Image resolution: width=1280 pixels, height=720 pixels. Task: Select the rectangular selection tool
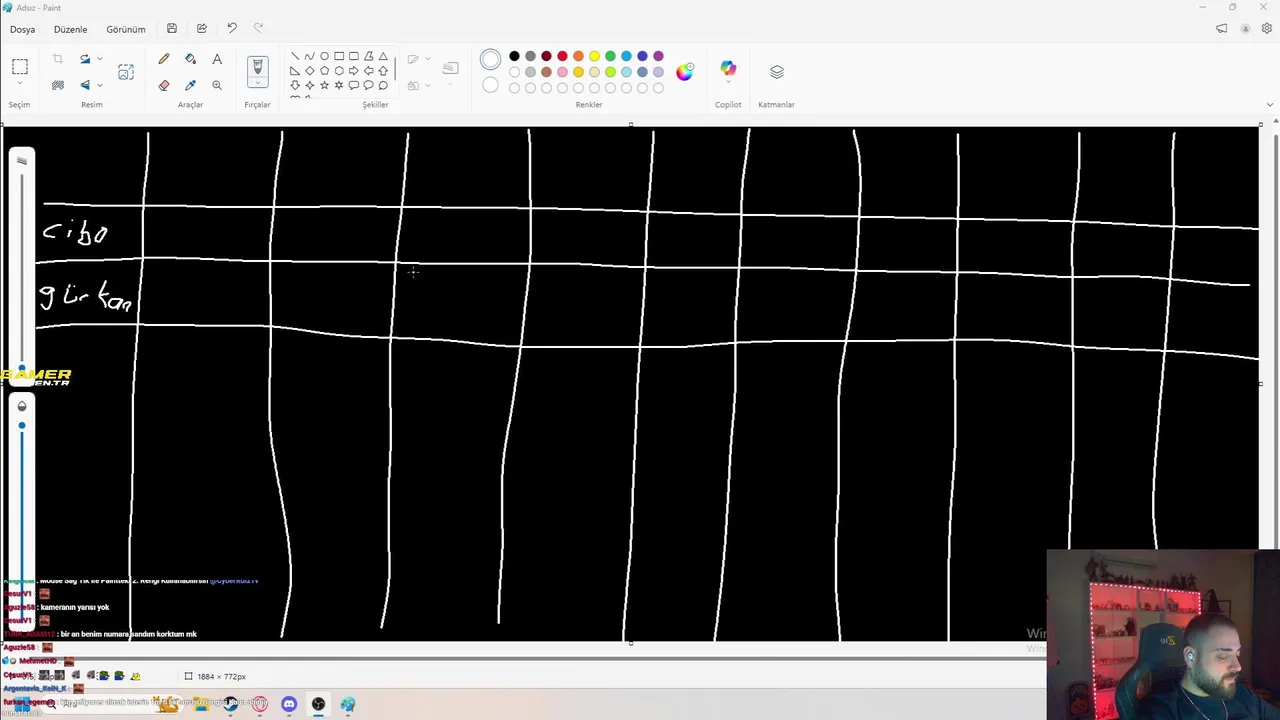click(x=20, y=67)
